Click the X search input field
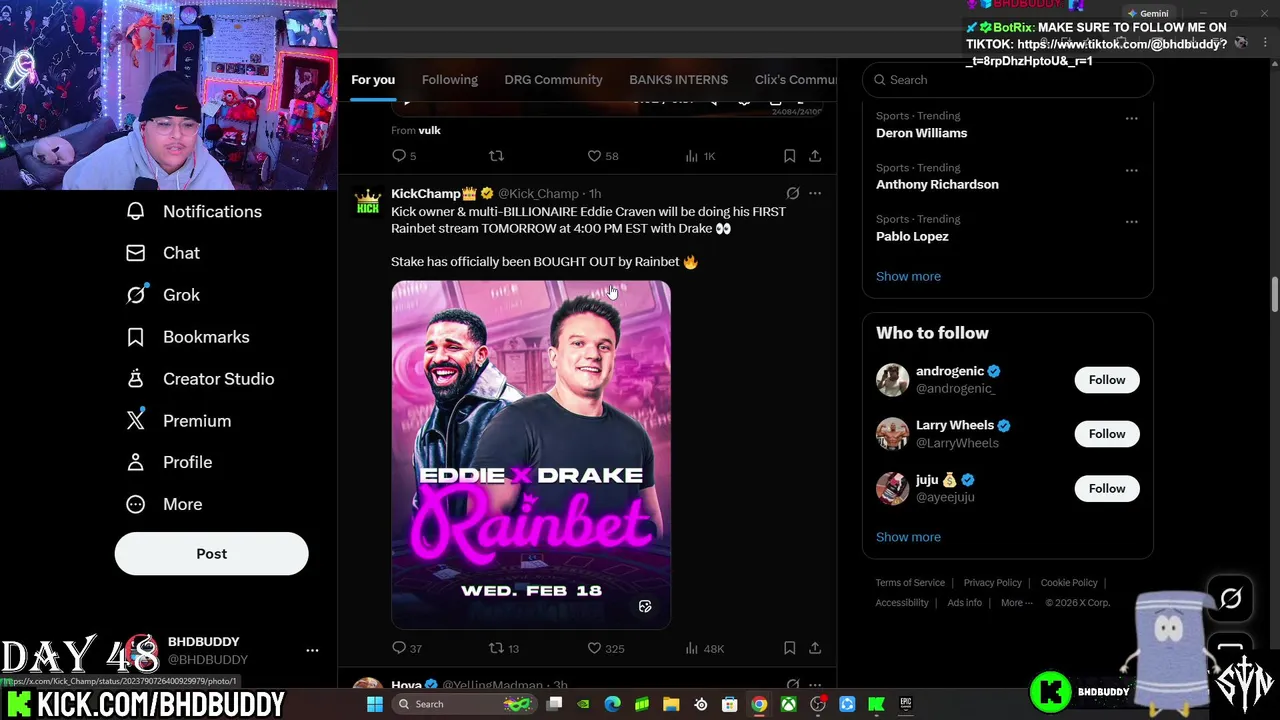Viewport: 1280px width, 720px height. pos(1008,80)
